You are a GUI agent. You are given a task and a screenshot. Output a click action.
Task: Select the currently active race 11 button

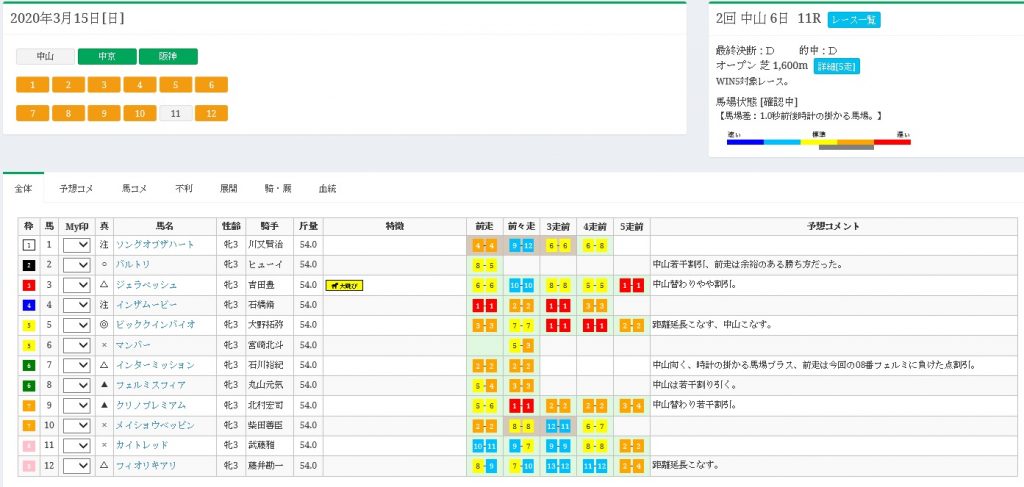(176, 114)
